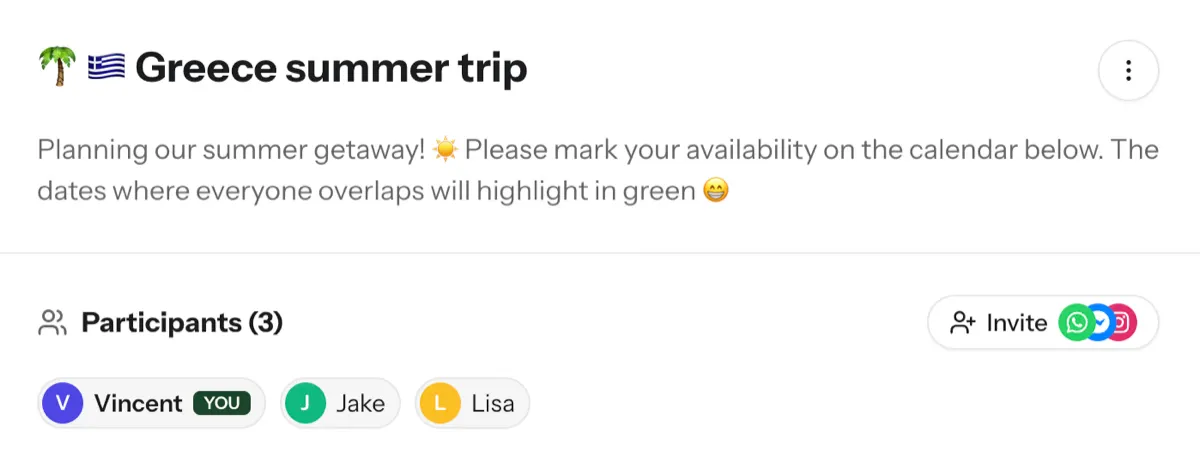Click the Greek flag emoji

(x=105, y=69)
